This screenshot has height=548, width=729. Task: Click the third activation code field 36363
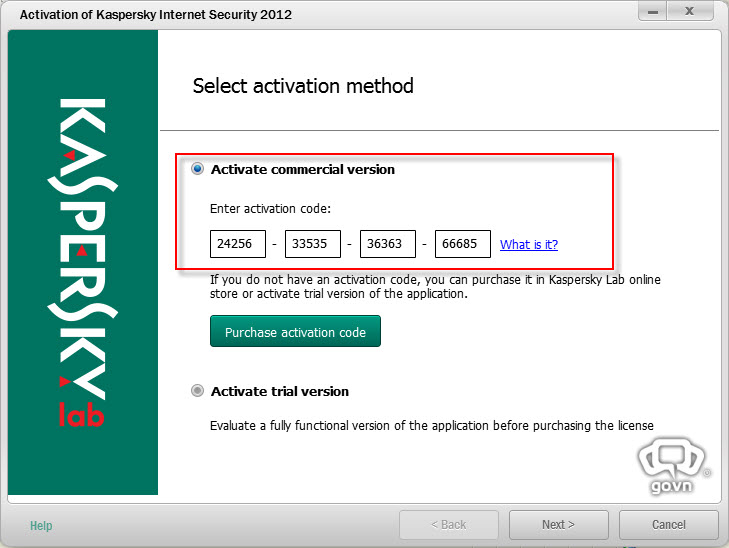(x=388, y=244)
